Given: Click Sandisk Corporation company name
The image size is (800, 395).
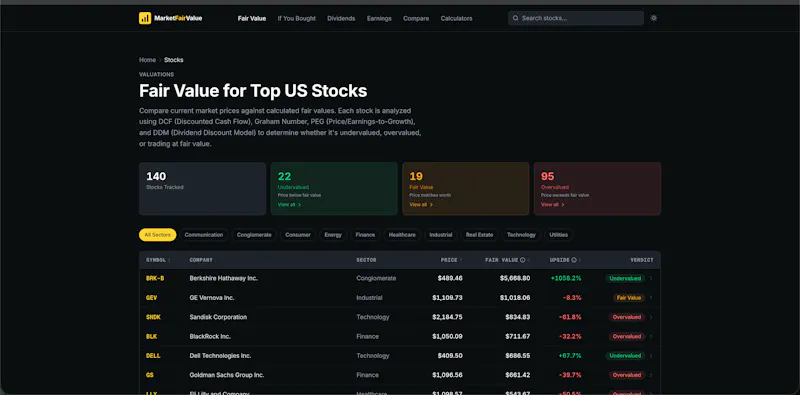Looking at the screenshot, I should (218, 317).
